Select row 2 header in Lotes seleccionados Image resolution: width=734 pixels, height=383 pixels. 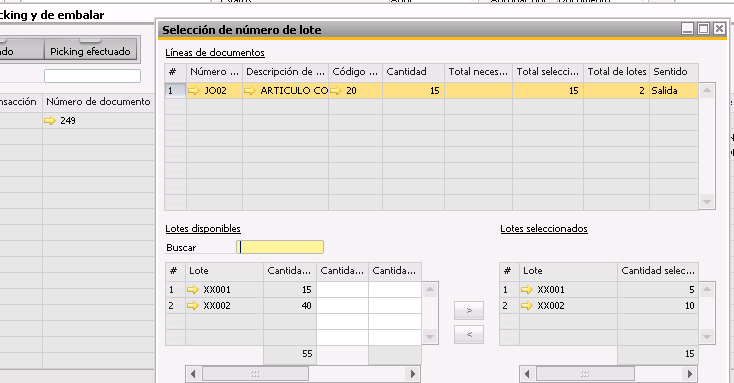pos(509,305)
